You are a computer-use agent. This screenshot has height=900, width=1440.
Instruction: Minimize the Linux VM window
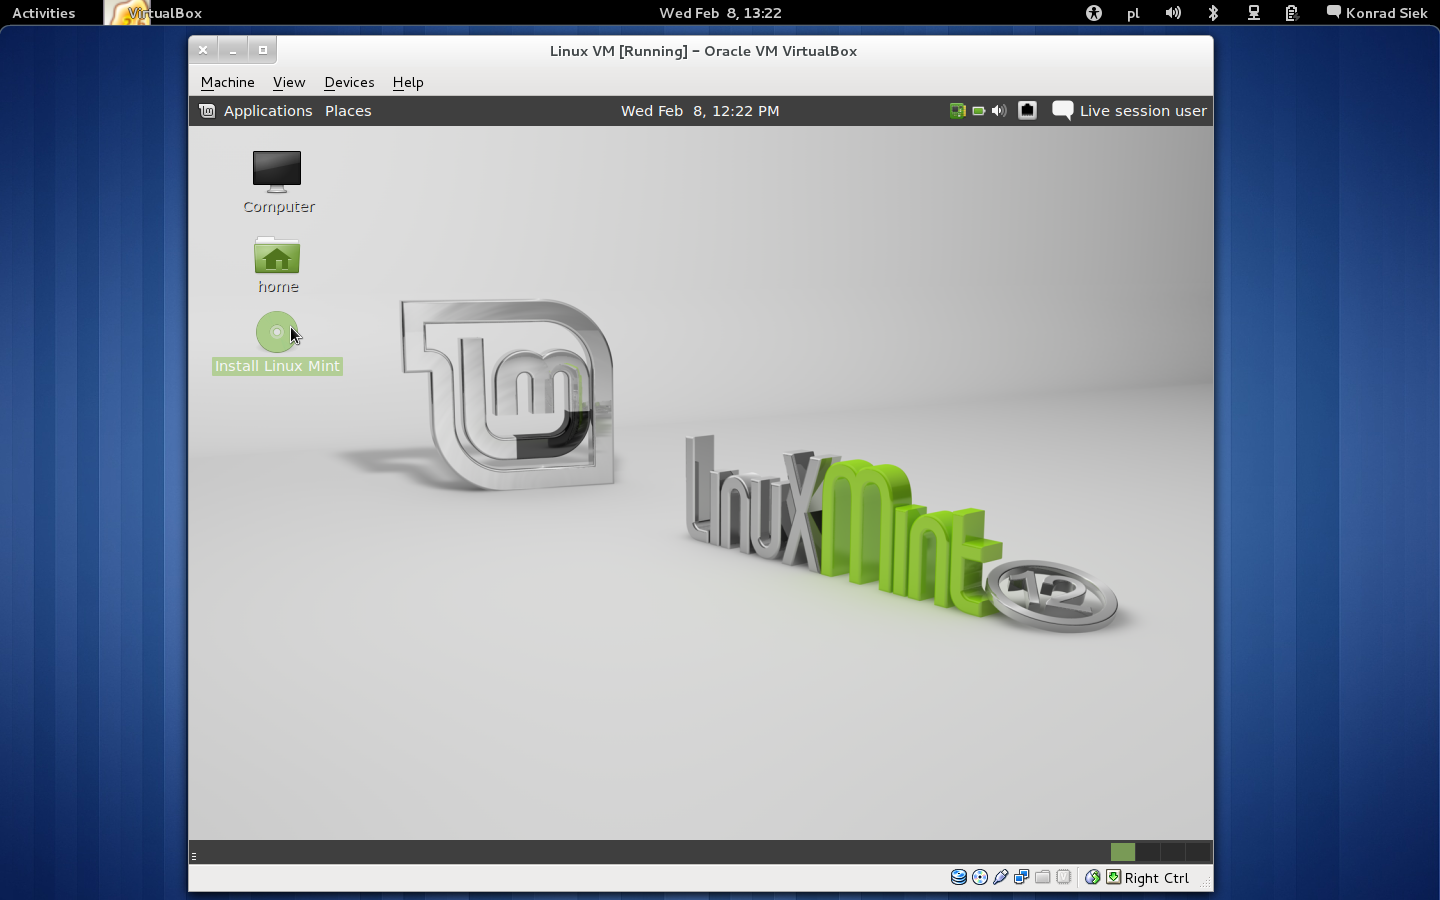[233, 50]
